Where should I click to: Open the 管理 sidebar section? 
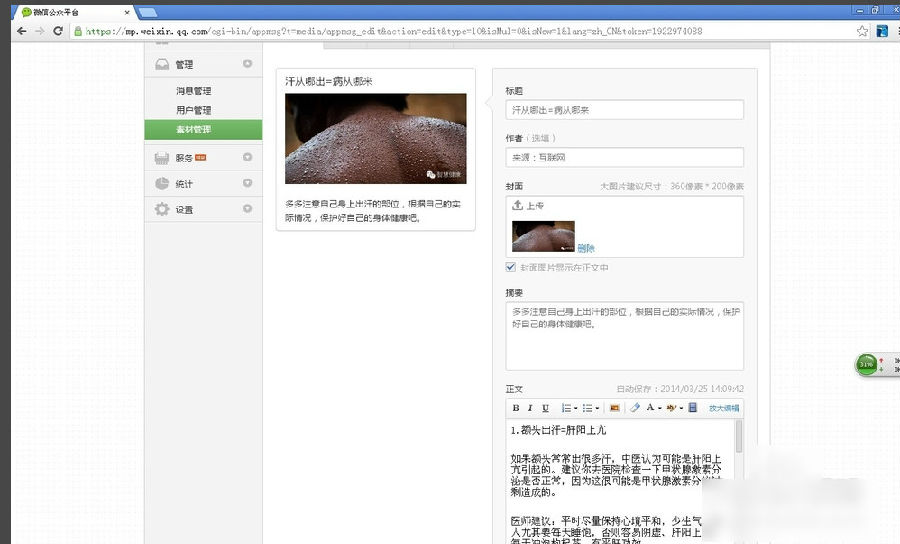[203, 64]
